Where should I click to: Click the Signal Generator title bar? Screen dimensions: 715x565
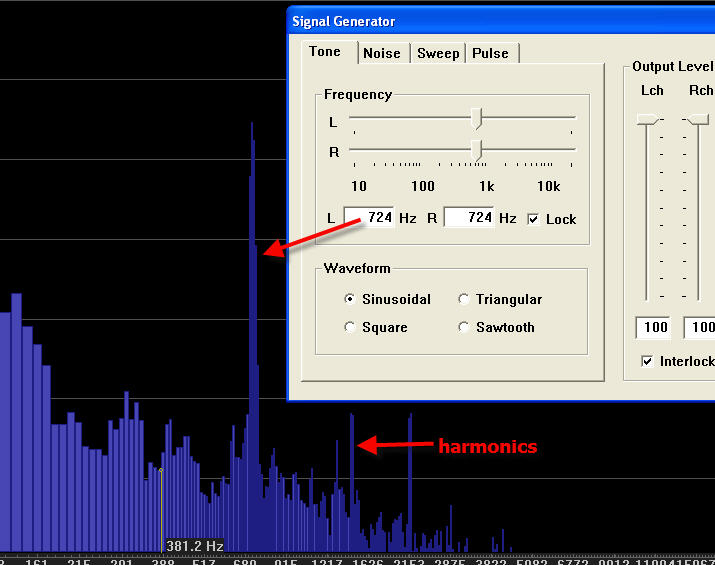coord(502,21)
